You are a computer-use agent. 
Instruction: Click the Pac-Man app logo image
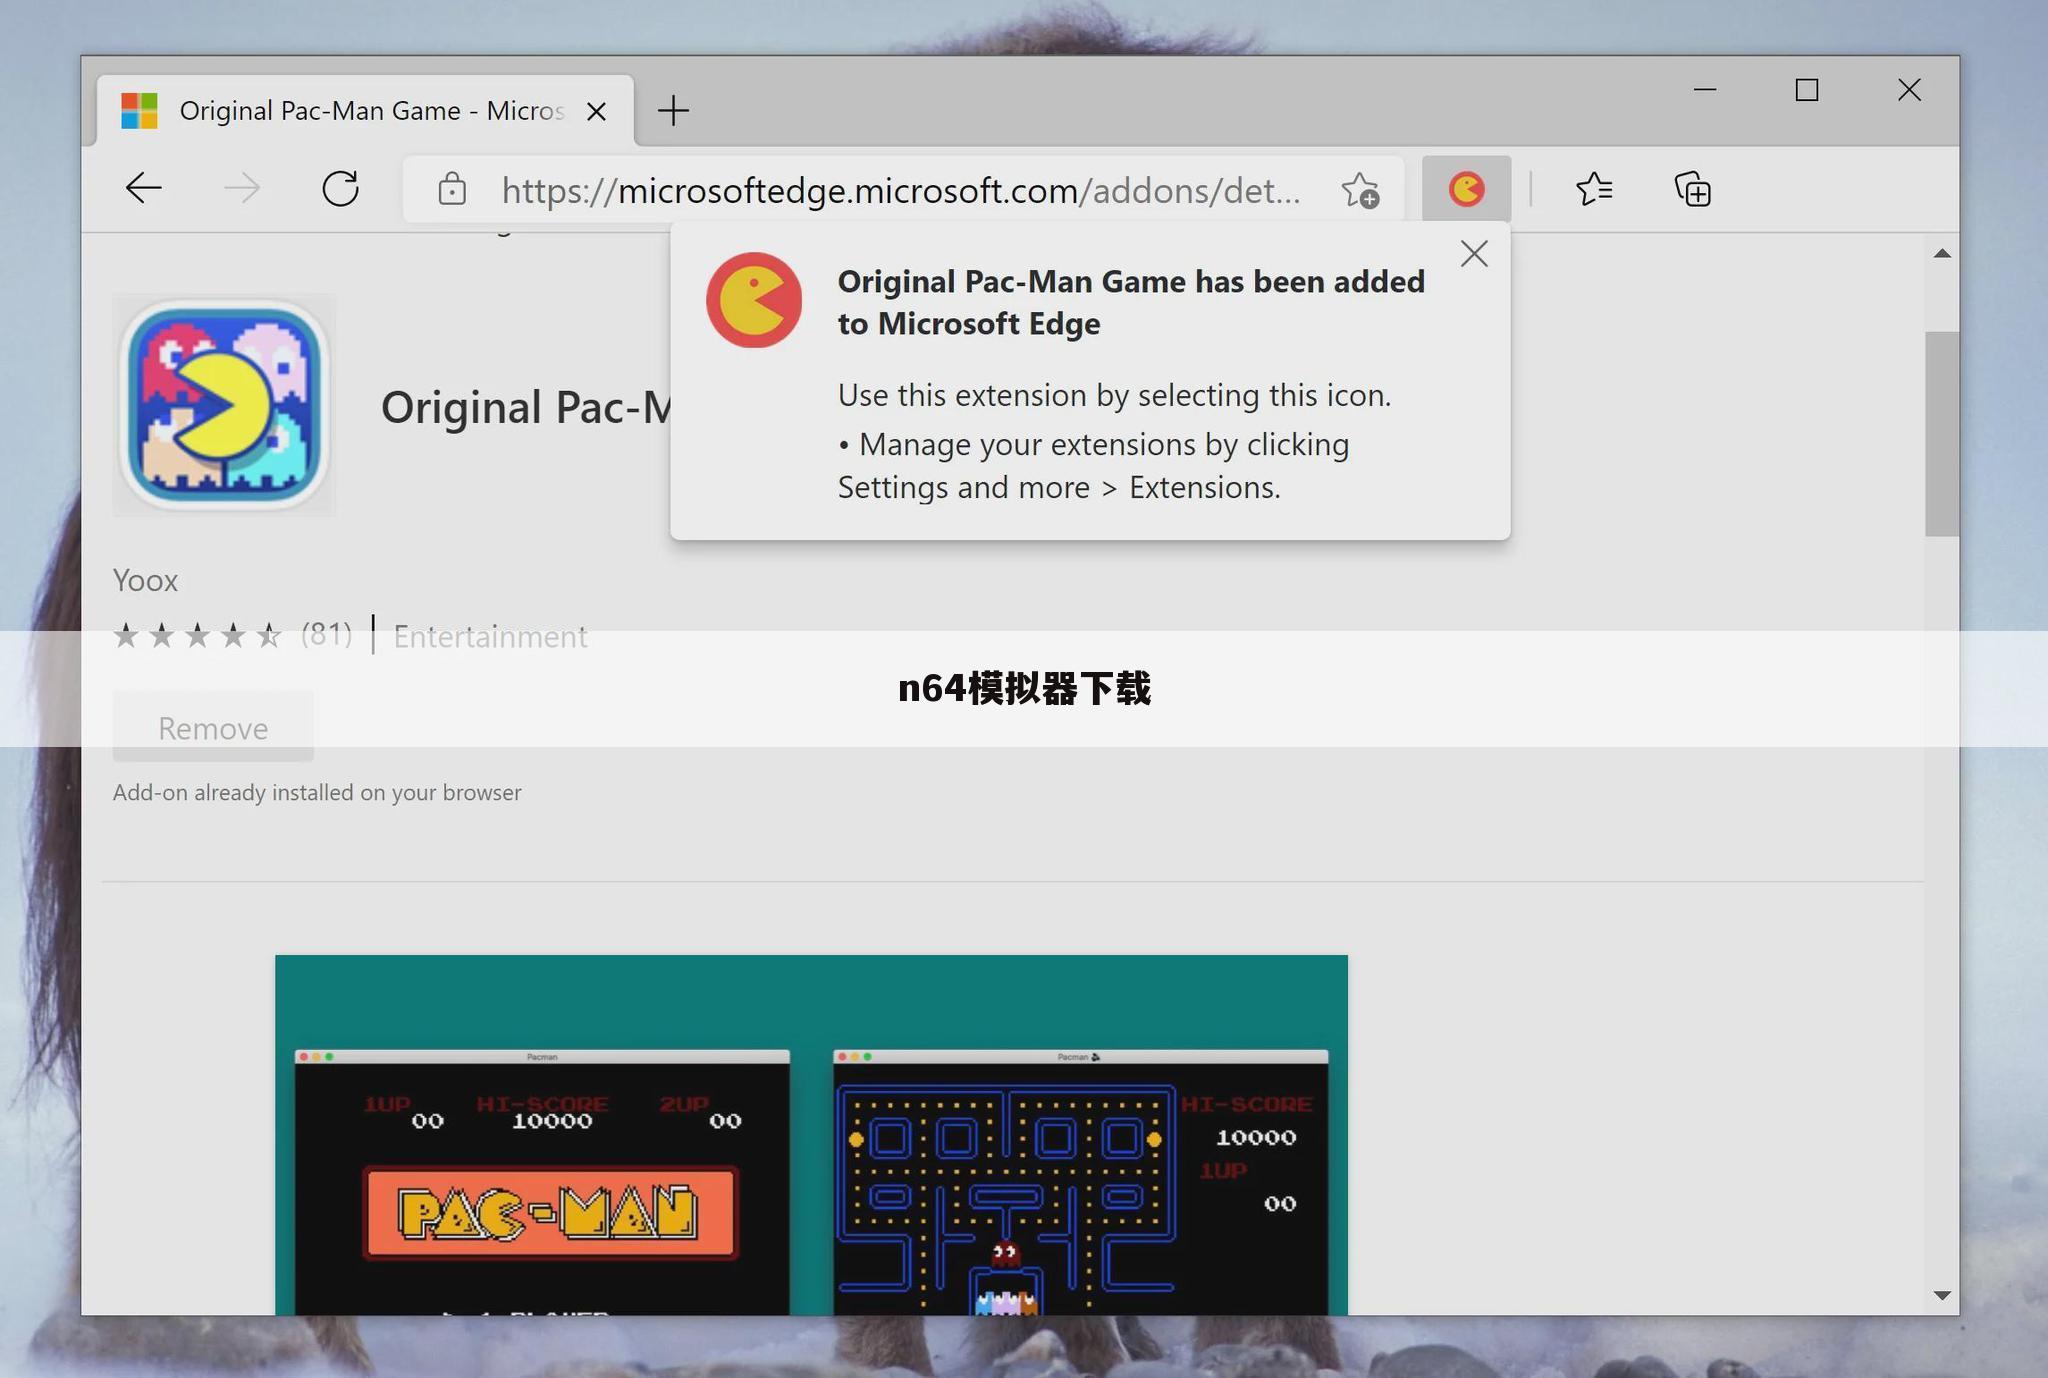tap(224, 405)
